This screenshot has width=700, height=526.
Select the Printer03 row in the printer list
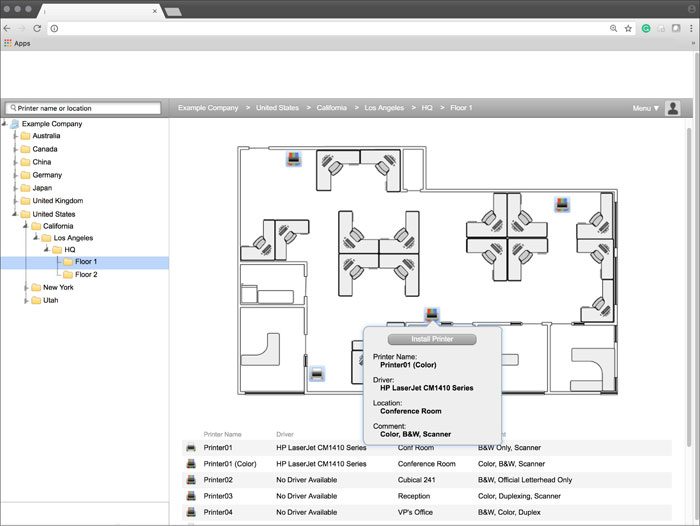218,496
